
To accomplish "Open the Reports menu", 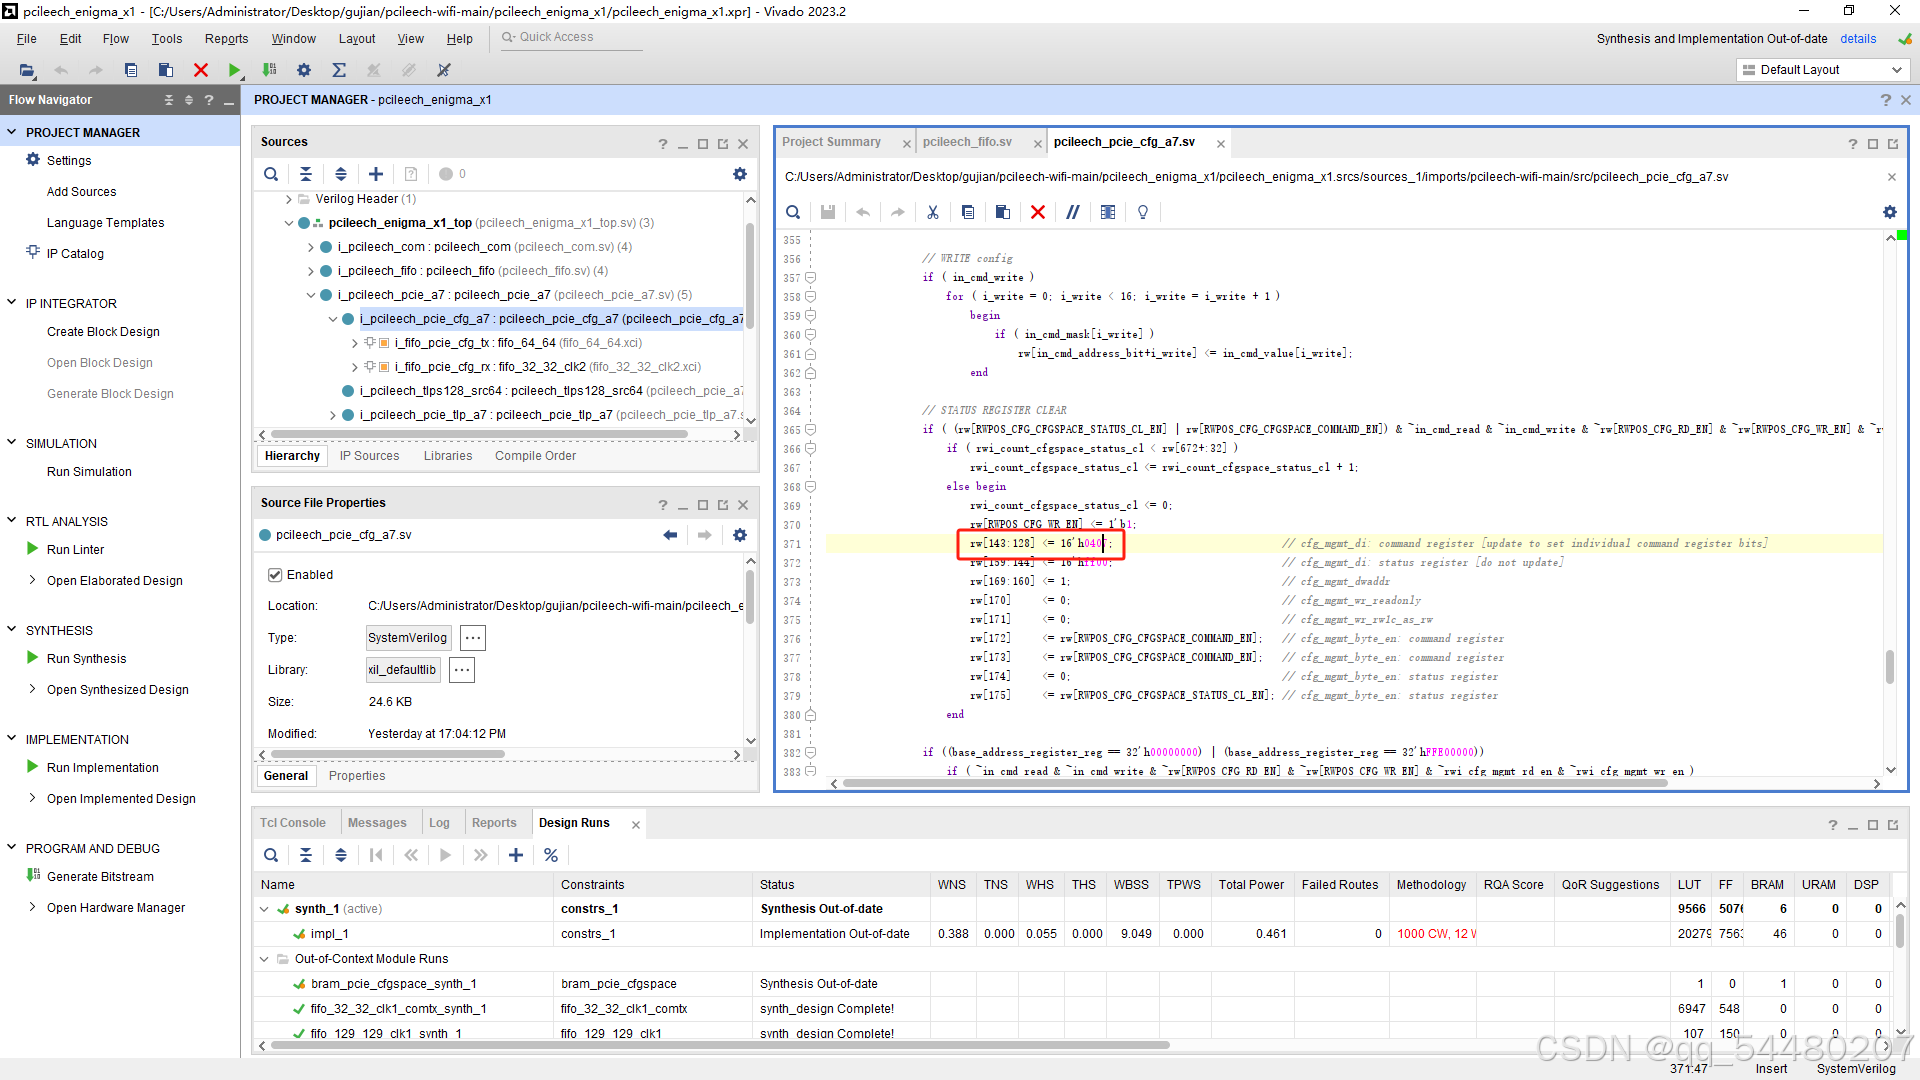I will 226,39.
